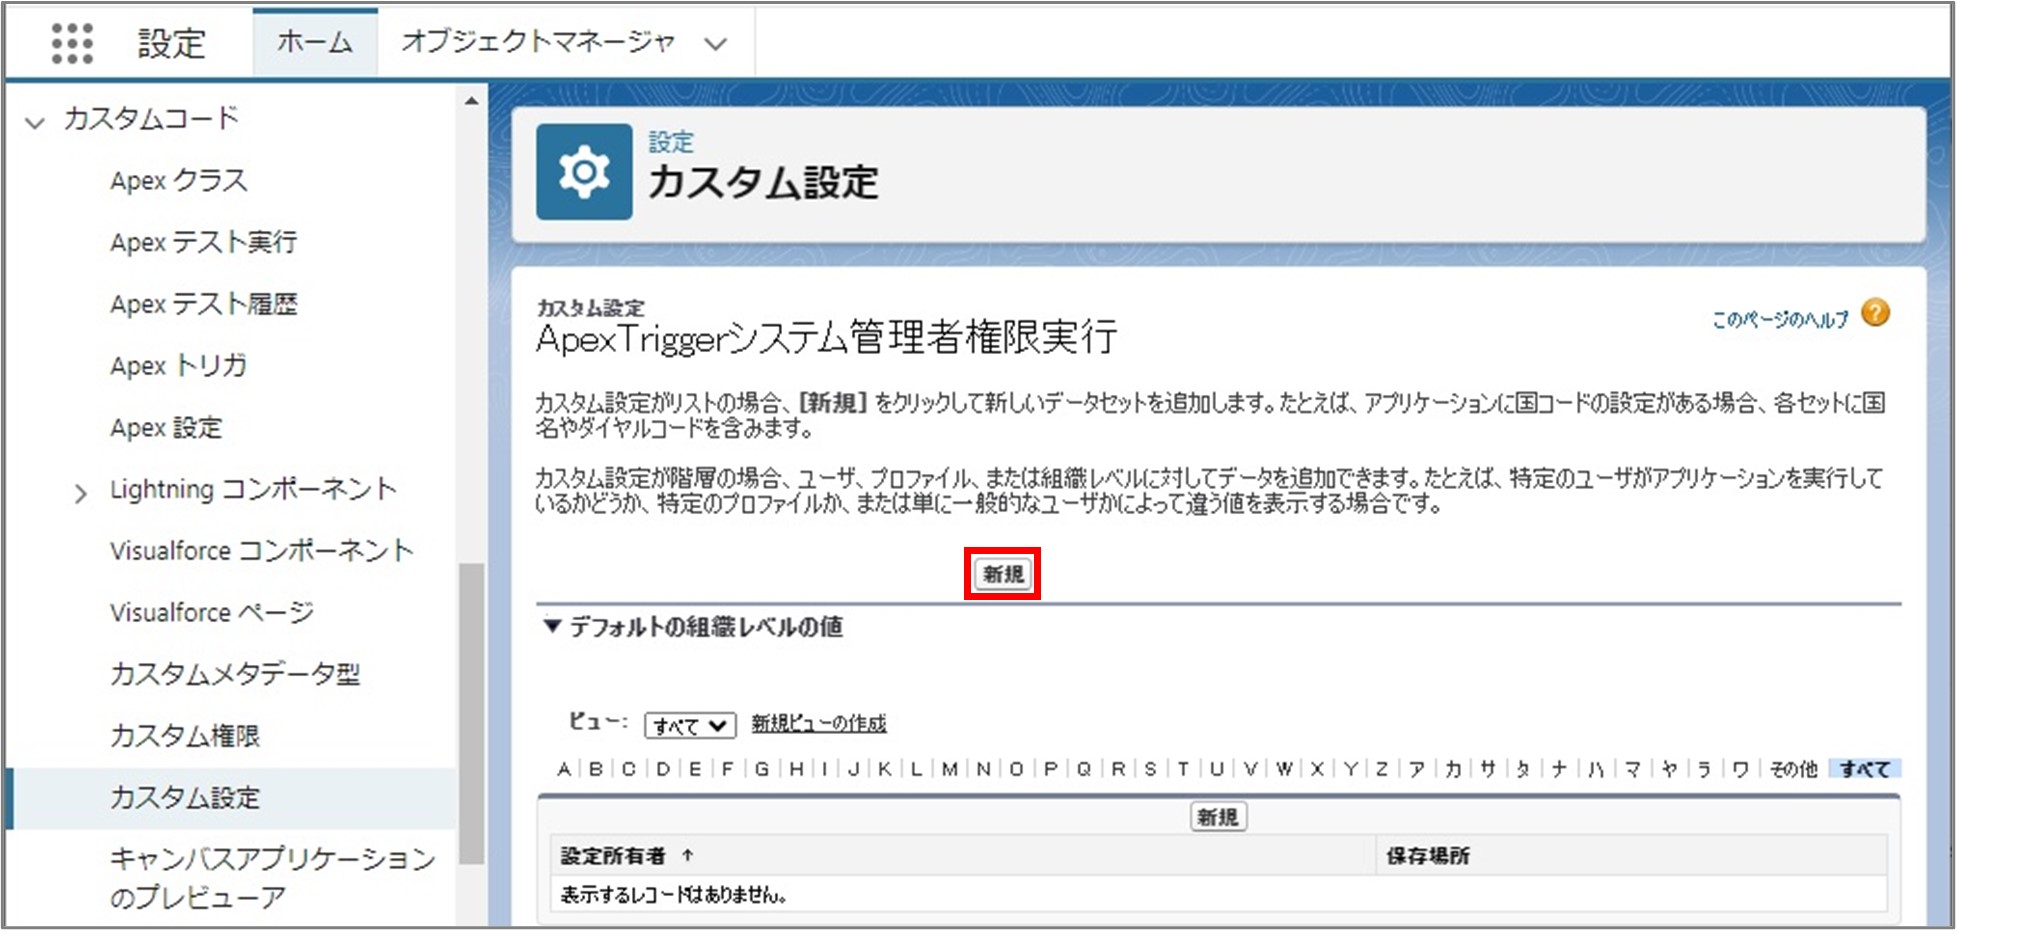Expand the Lightning コンポーネント tree node
This screenshot has width=2027, height=935.
coord(80,493)
